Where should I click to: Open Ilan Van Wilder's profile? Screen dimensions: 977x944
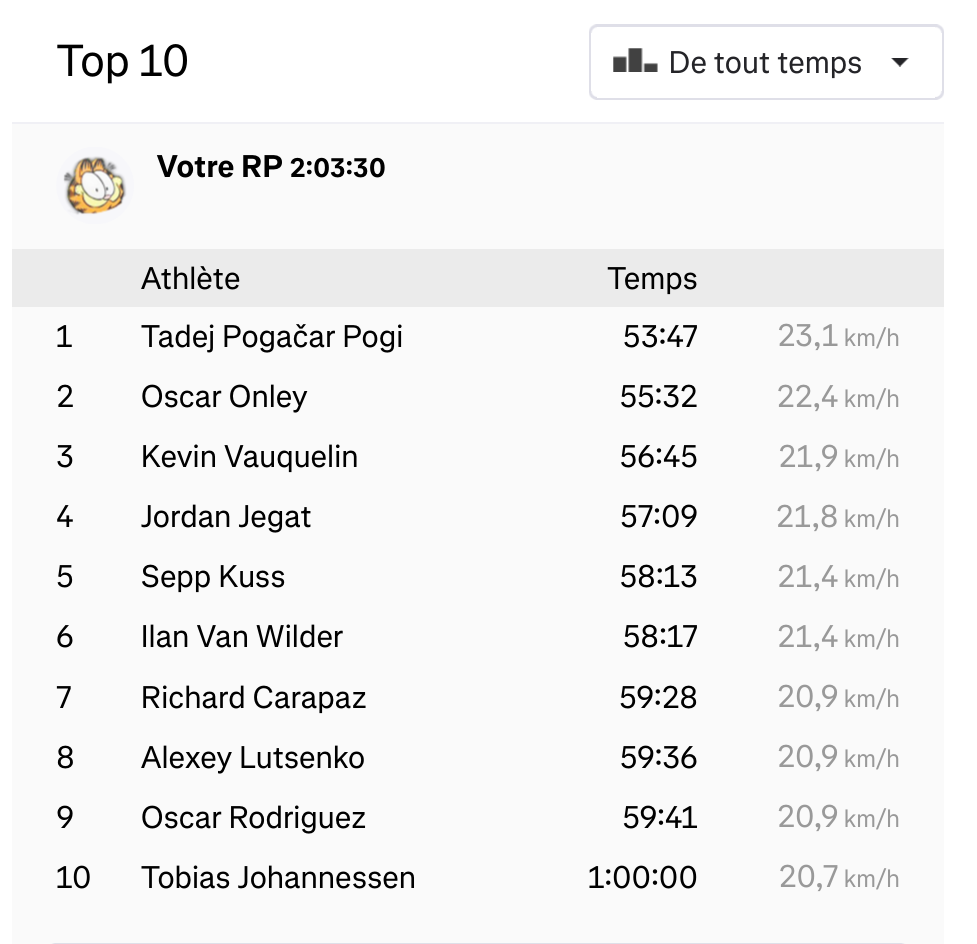(242, 637)
